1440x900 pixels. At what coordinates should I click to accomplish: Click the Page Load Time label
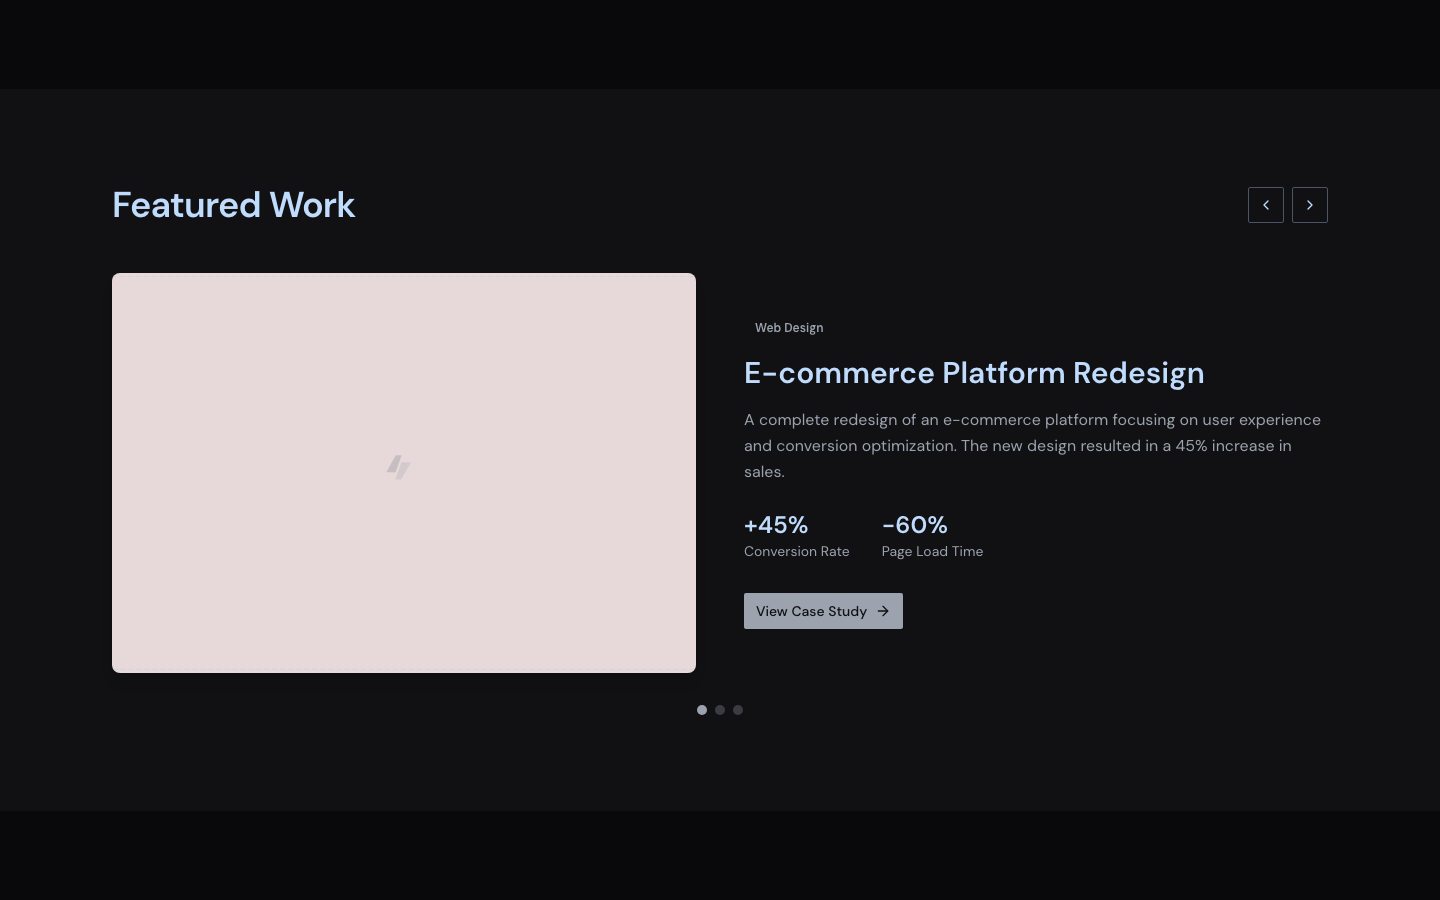[x=932, y=551]
